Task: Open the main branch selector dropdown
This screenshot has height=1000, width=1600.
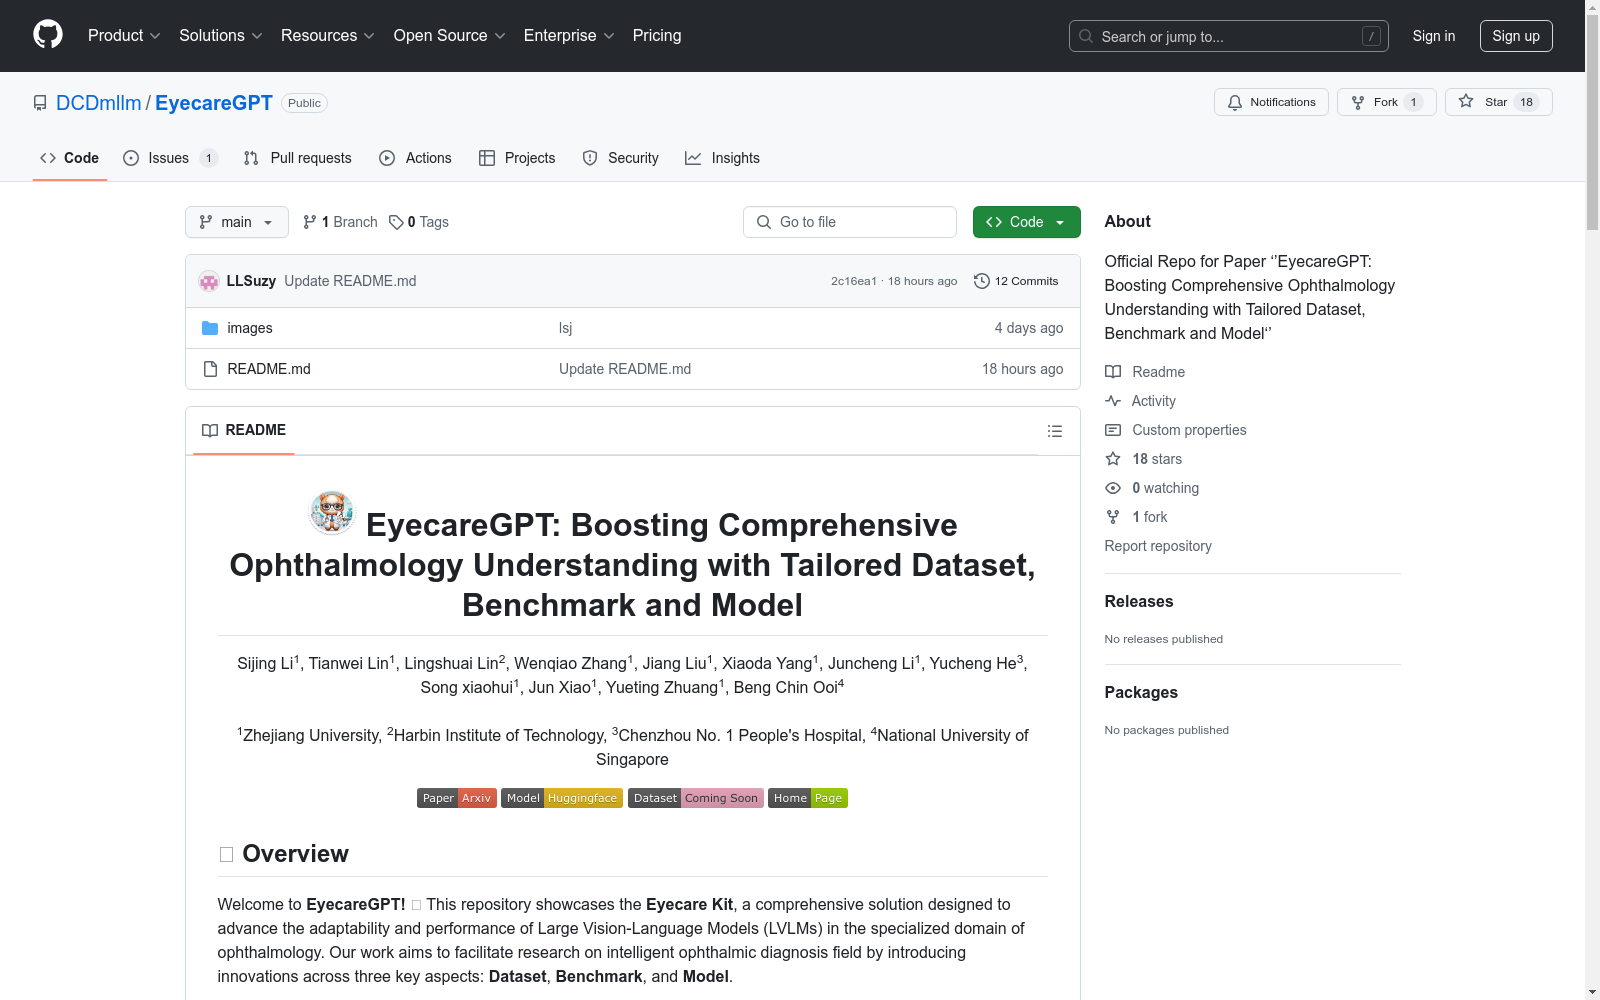Action: (x=237, y=222)
